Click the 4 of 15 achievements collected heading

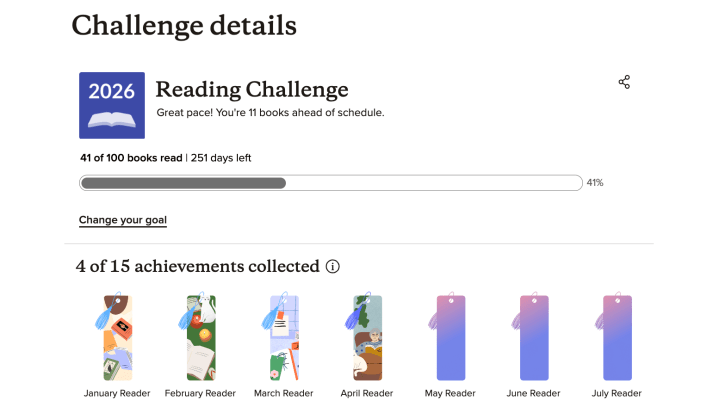coord(197,267)
